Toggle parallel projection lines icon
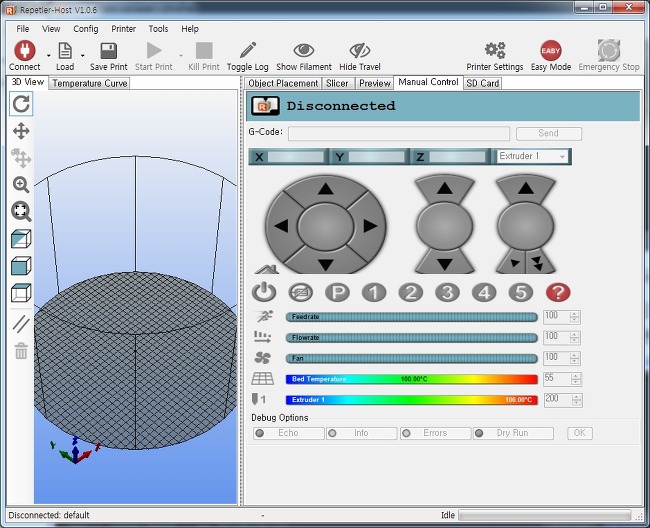 [x=21, y=324]
